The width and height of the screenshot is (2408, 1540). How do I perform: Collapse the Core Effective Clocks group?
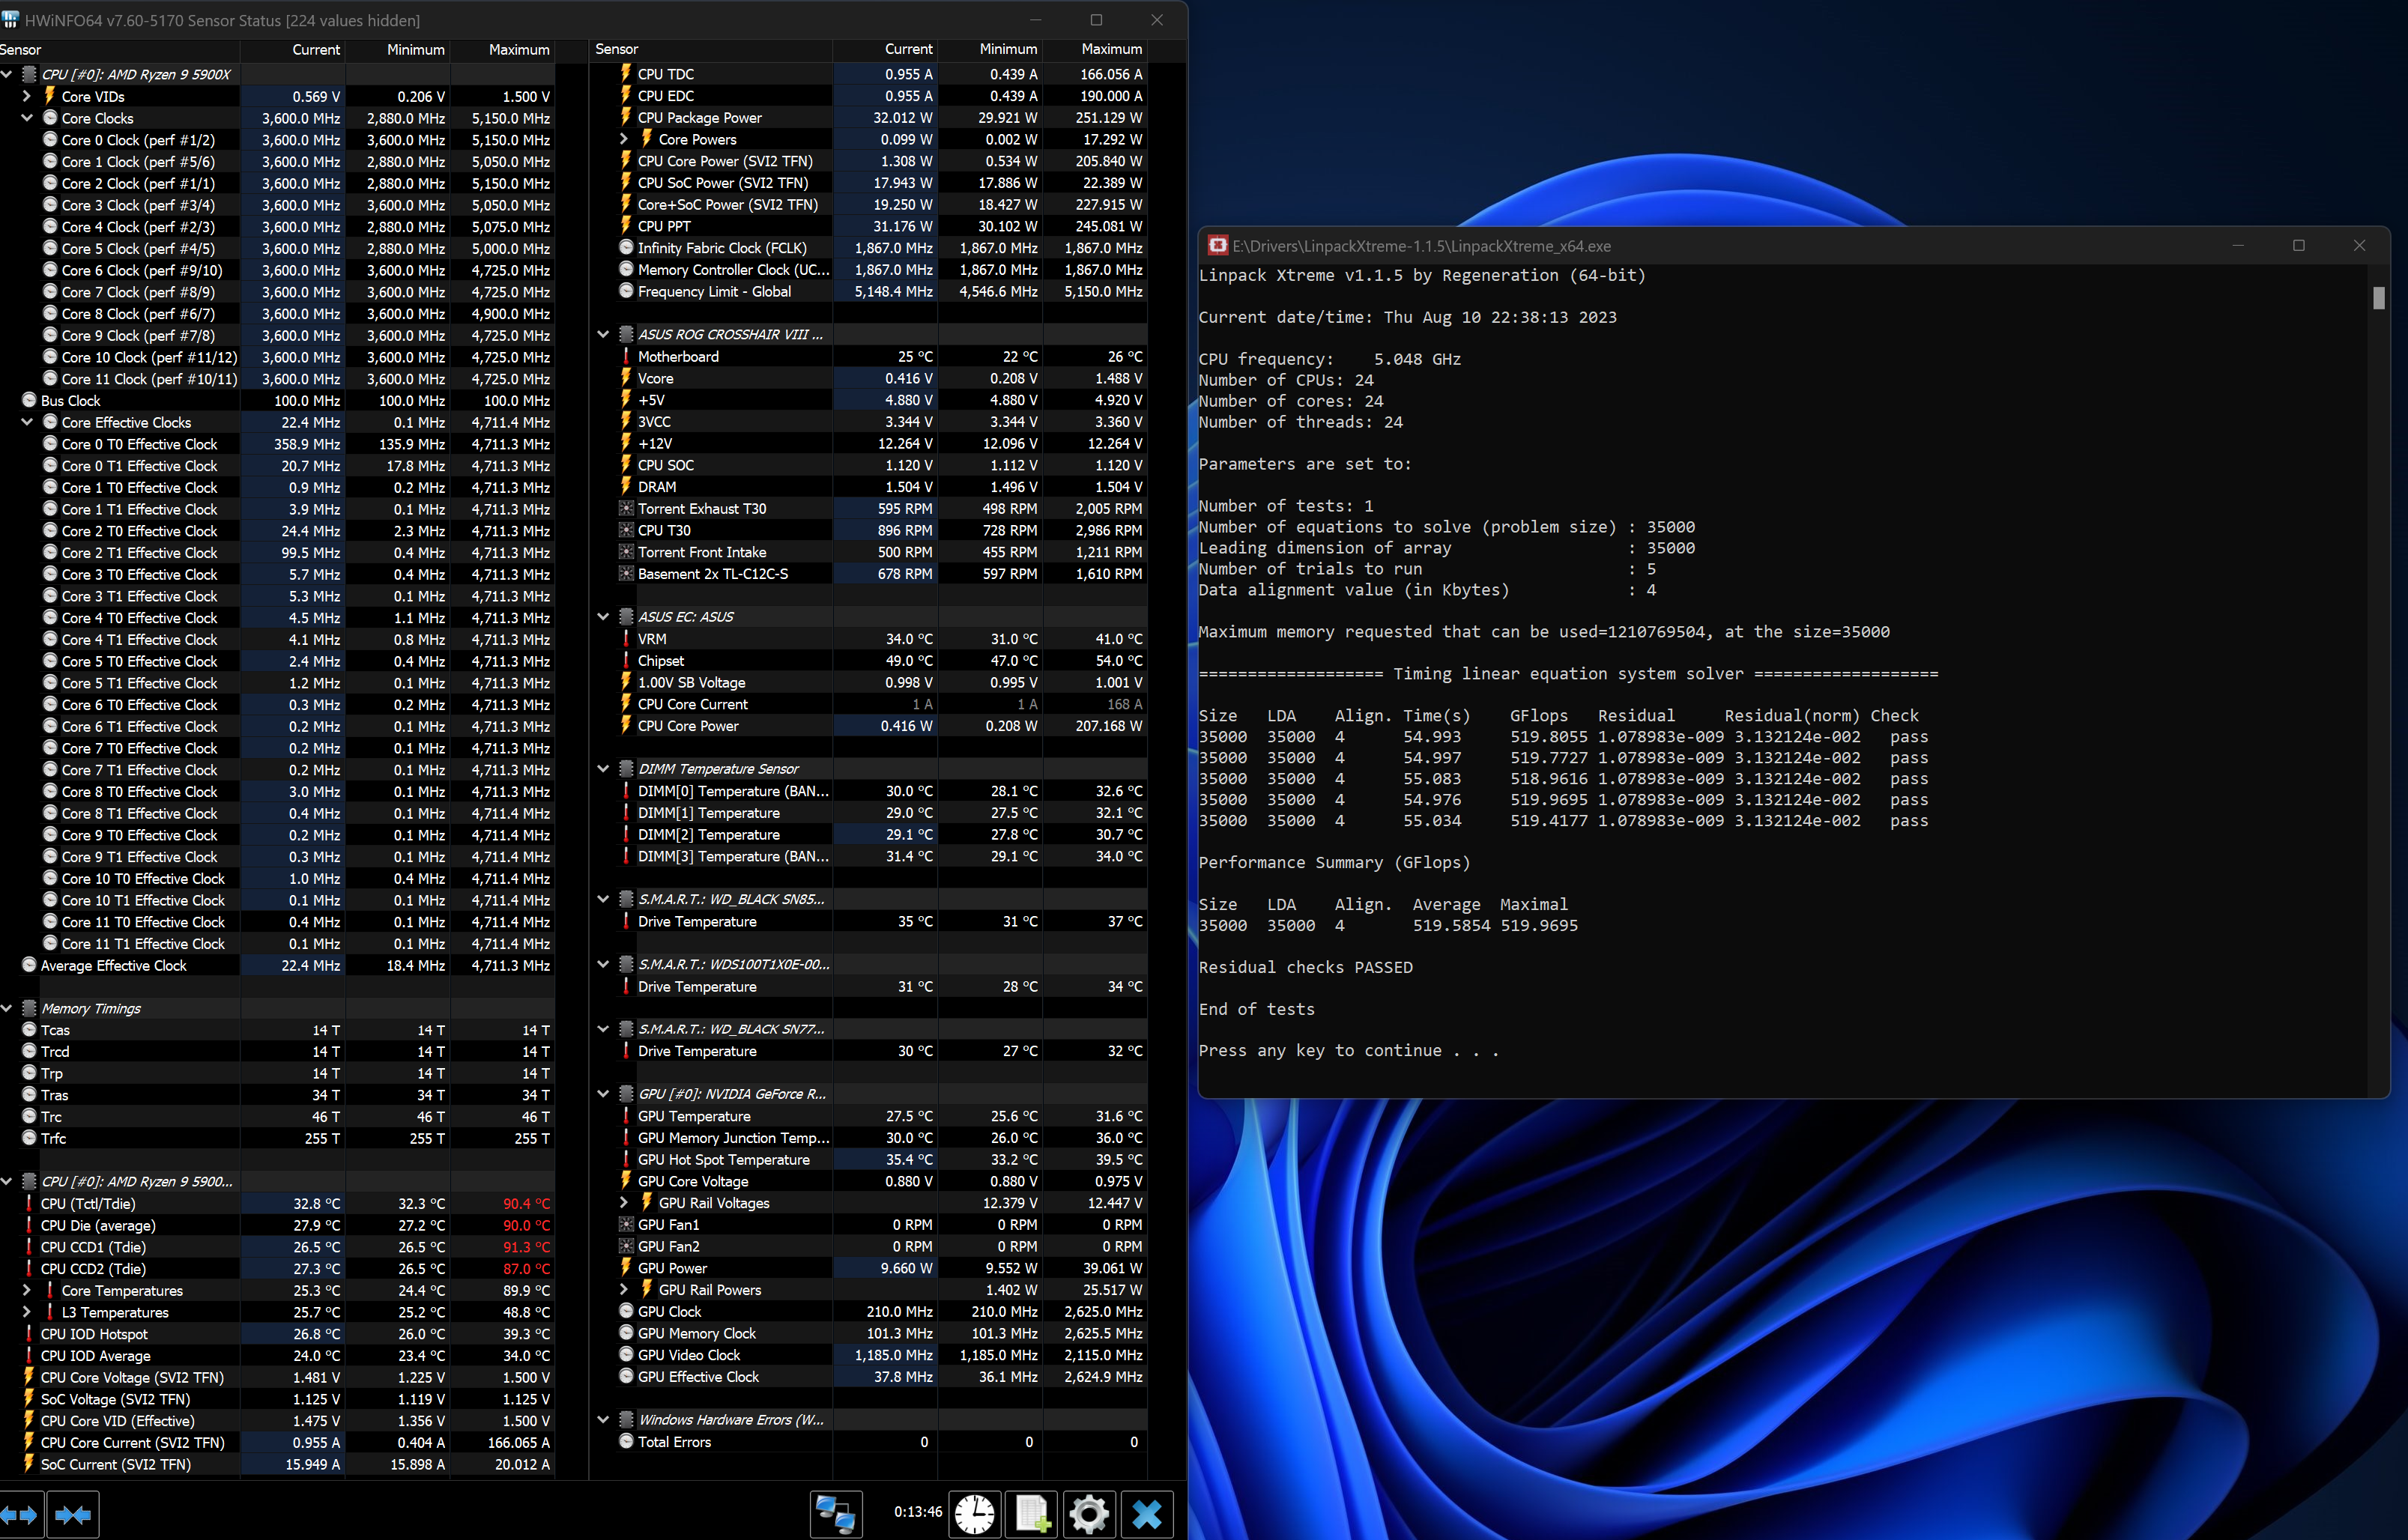pyautogui.click(x=27, y=422)
